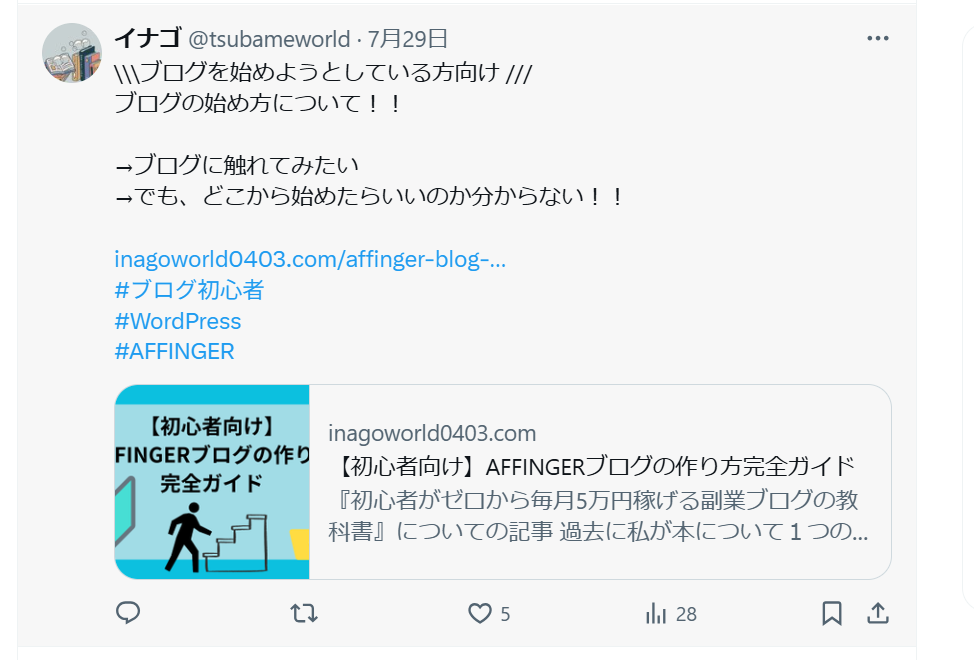Click the share upload icon
This screenshot has height=660, width=974.
(x=878, y=613)
